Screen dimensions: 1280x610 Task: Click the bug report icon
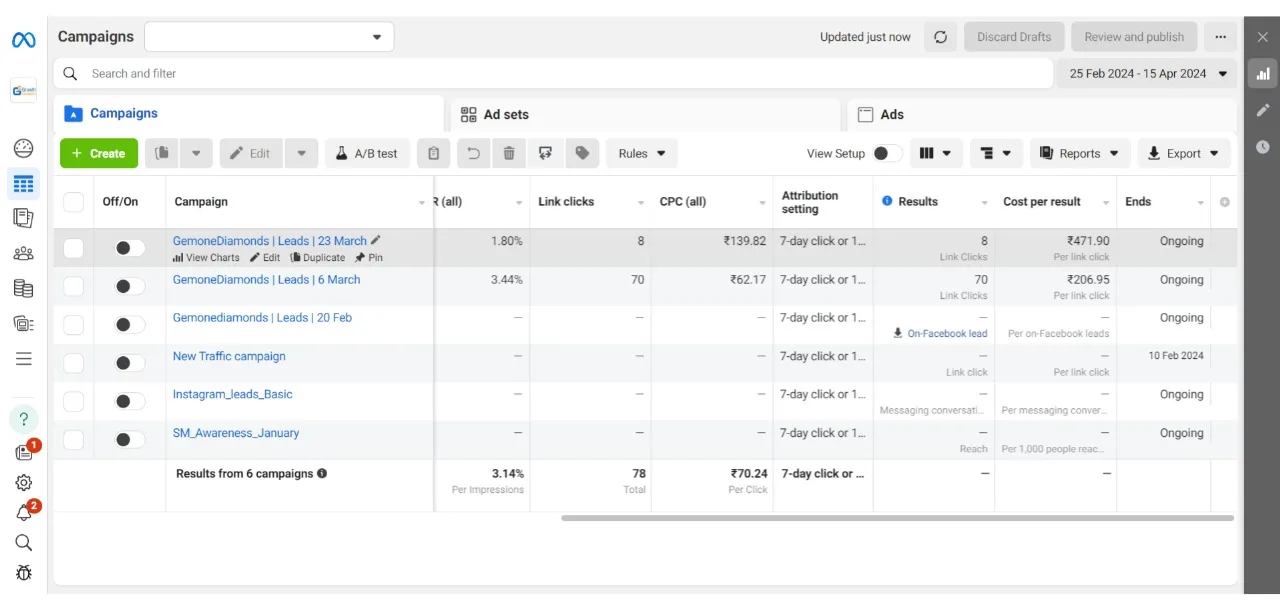point(23,573)
